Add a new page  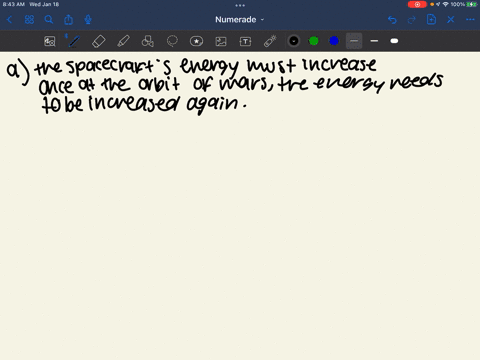coord(431,20)
